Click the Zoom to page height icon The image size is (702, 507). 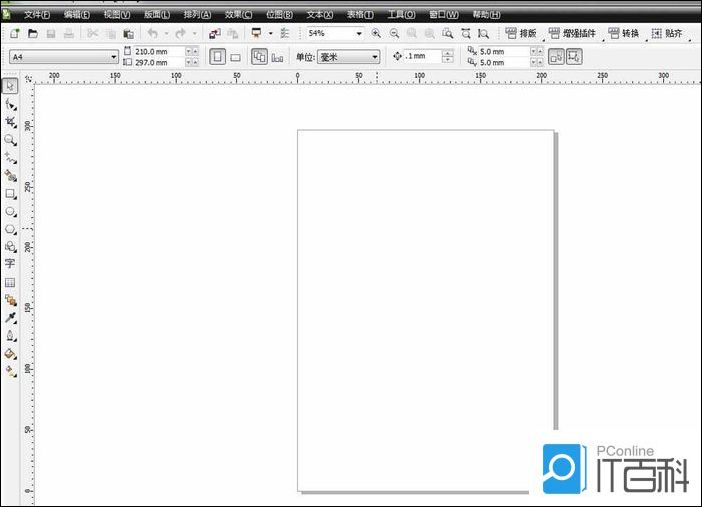[x=484, y=33]
